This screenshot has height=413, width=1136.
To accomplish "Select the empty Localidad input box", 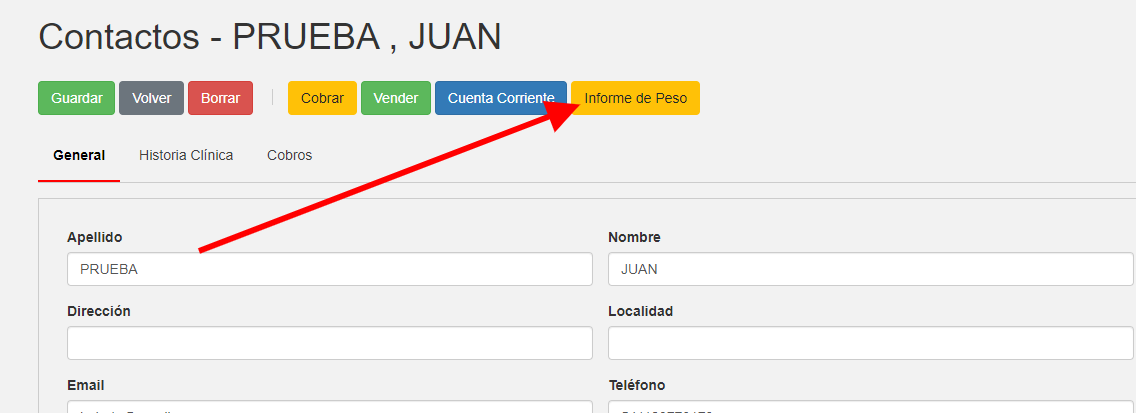I will (x=870, y=343).
